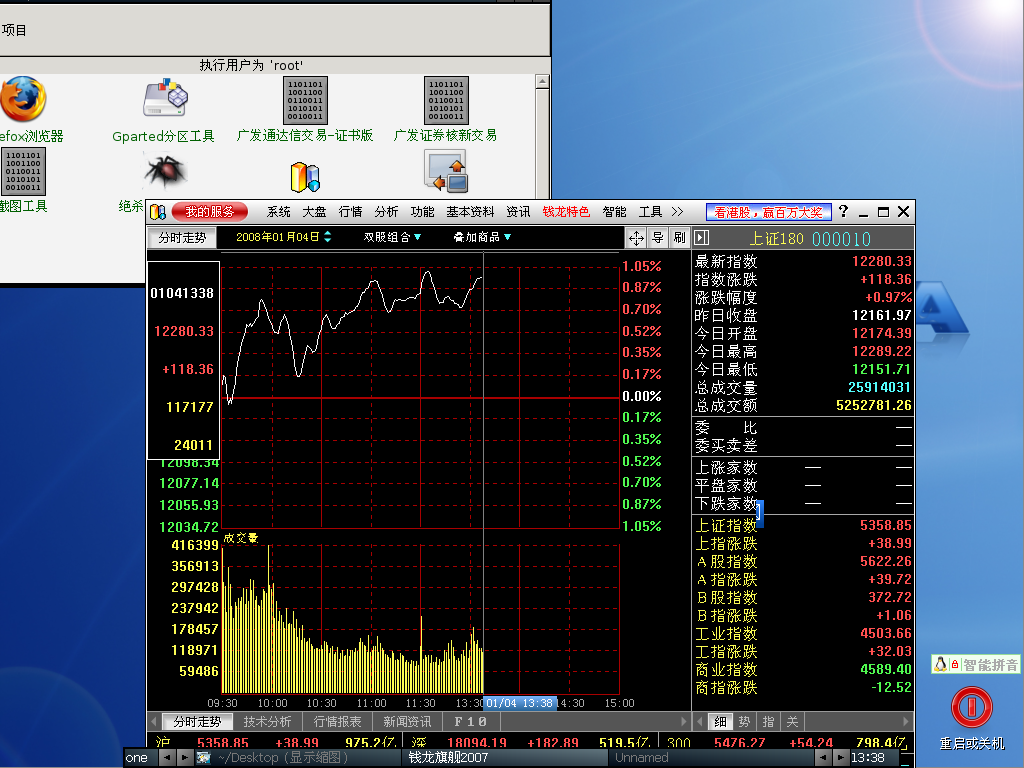Viewport: 1024px width, 768px height.
Task: Open the 功能 menu
Action: click(422, 212)
